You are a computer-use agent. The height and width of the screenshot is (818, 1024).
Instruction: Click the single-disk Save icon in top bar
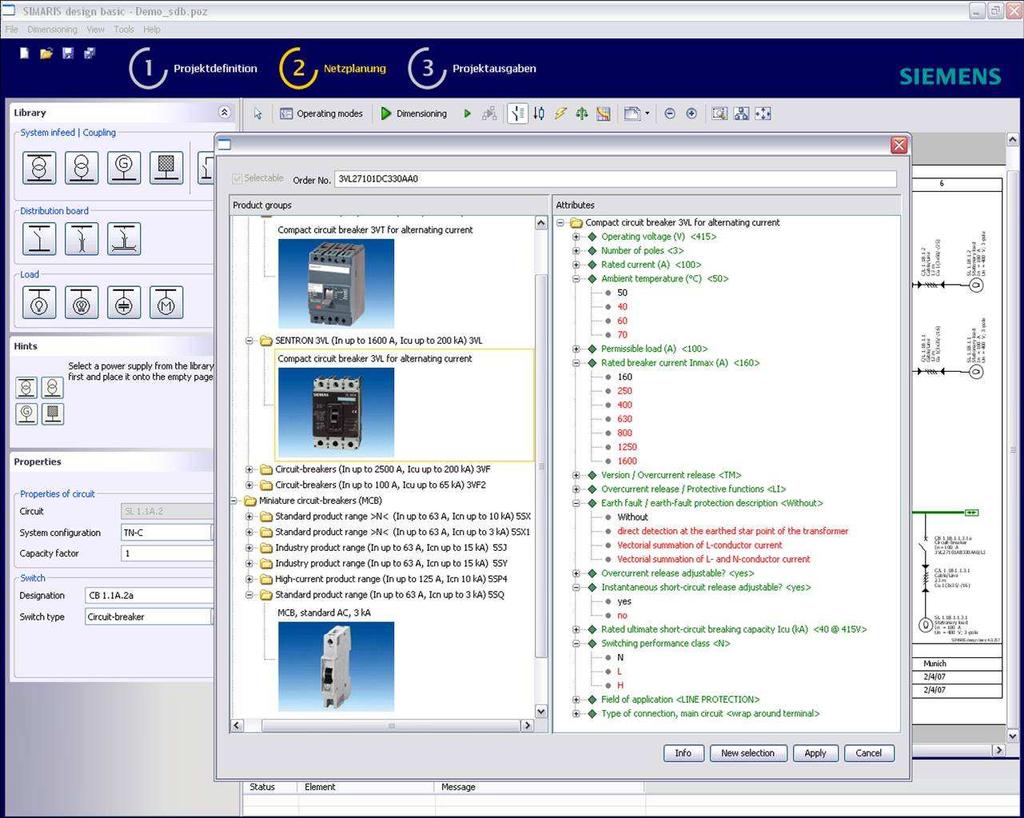pyautogui.click(x=68, y=53)
